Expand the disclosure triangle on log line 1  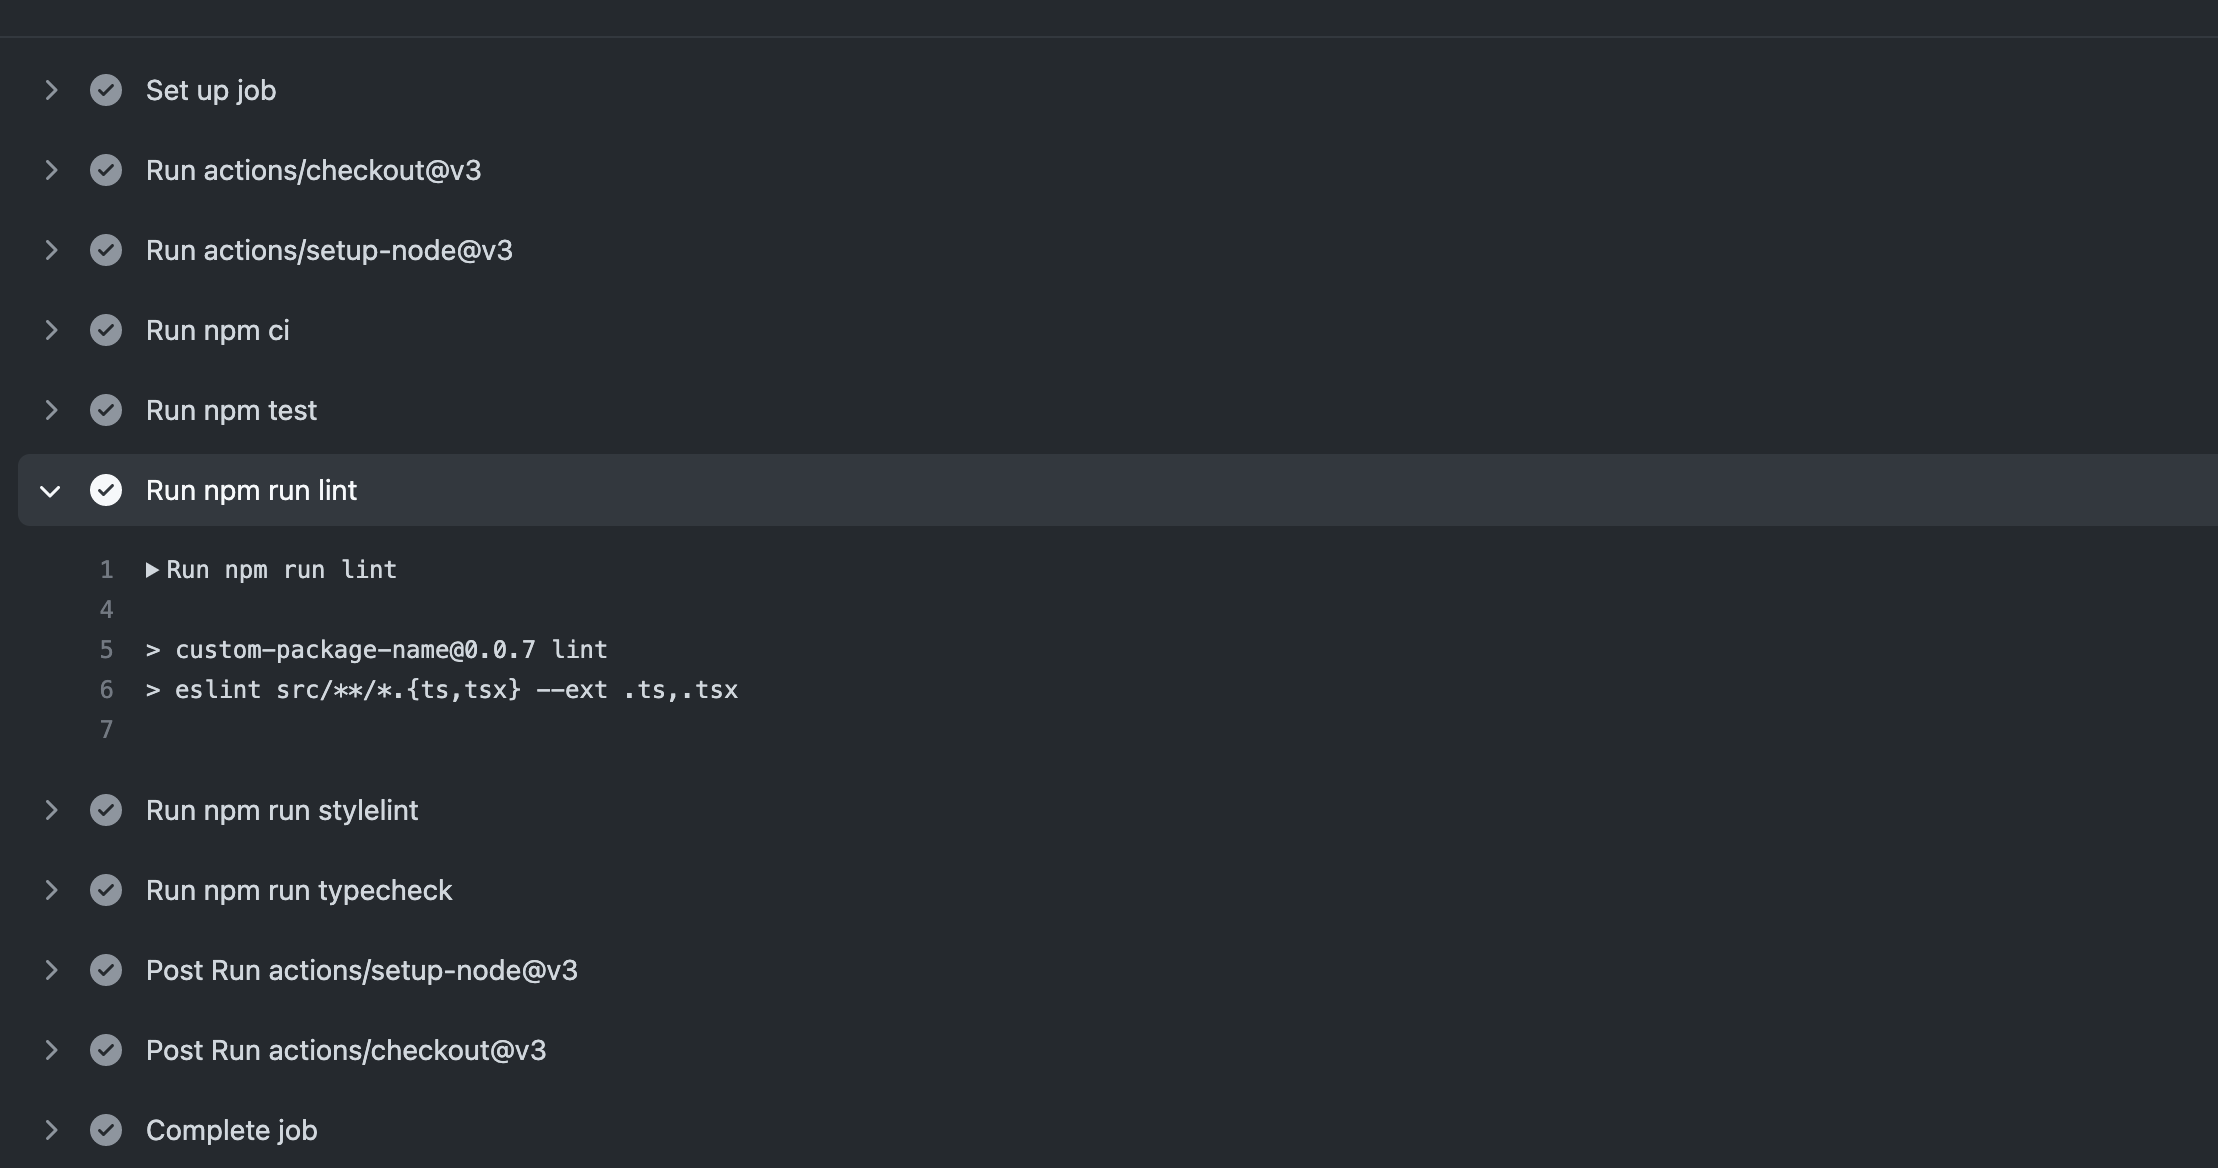point(152,570)
